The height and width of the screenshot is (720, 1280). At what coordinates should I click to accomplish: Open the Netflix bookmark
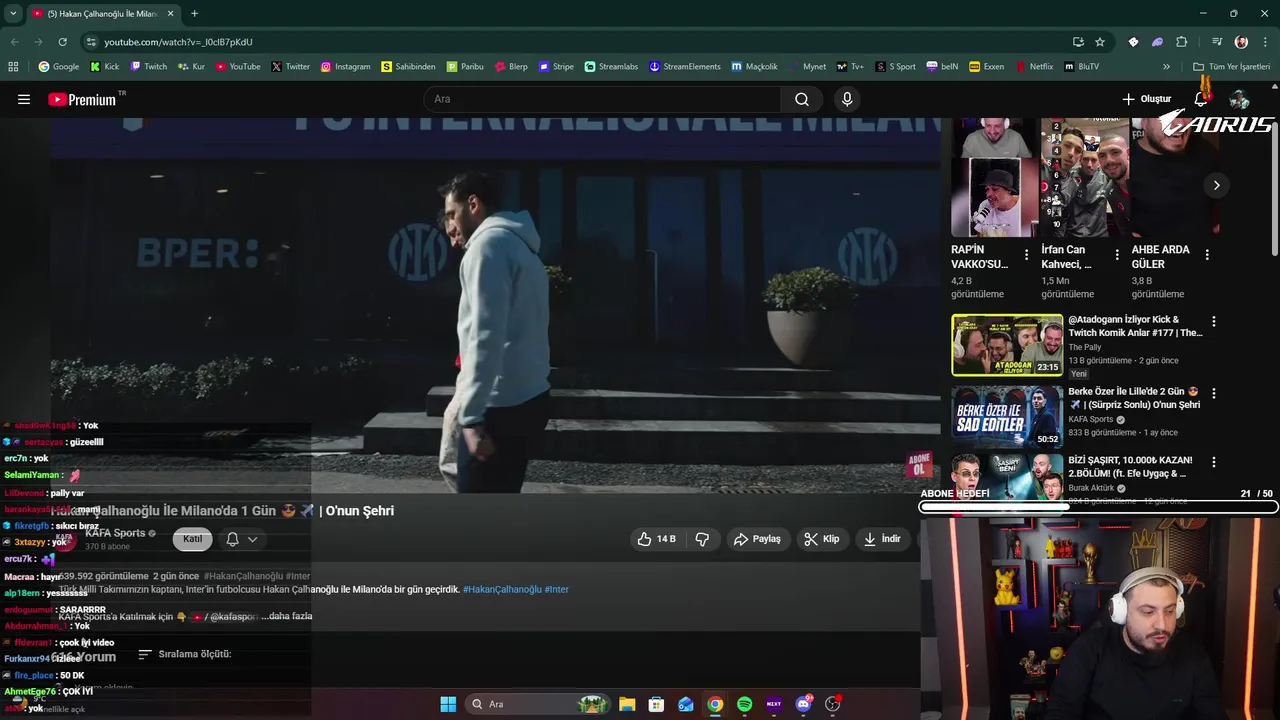point(1034,67)
